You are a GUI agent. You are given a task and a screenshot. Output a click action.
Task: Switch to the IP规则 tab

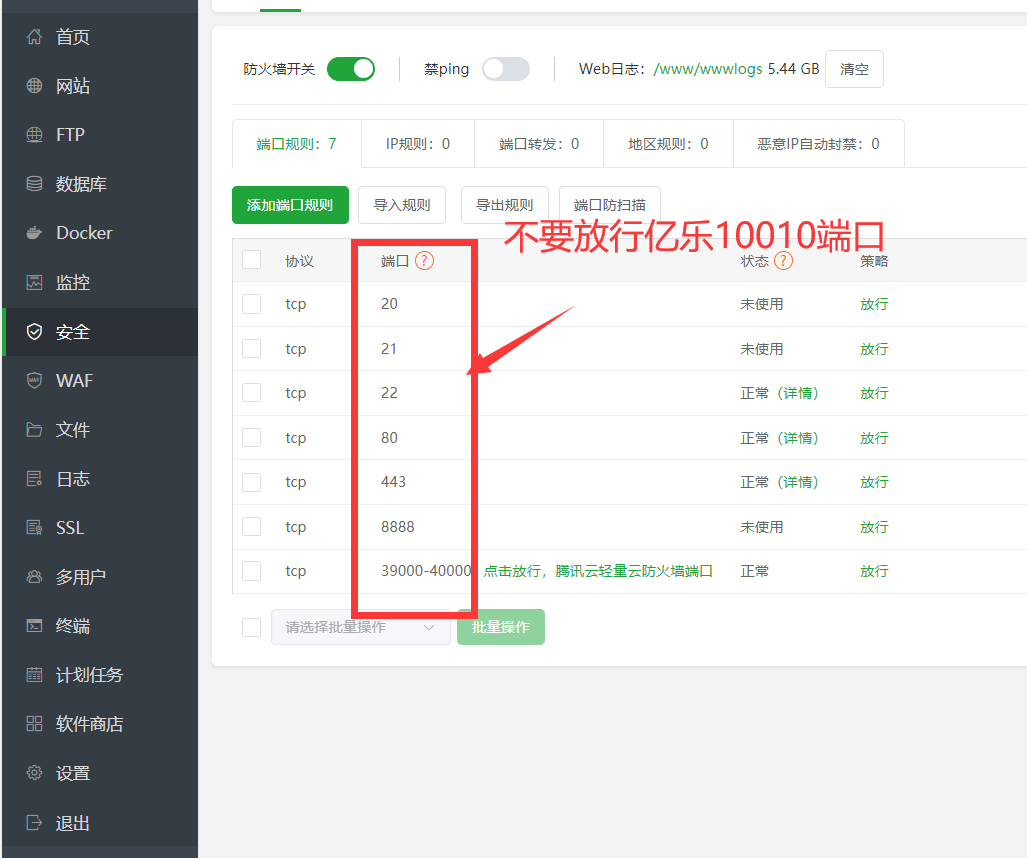(417, 143)
